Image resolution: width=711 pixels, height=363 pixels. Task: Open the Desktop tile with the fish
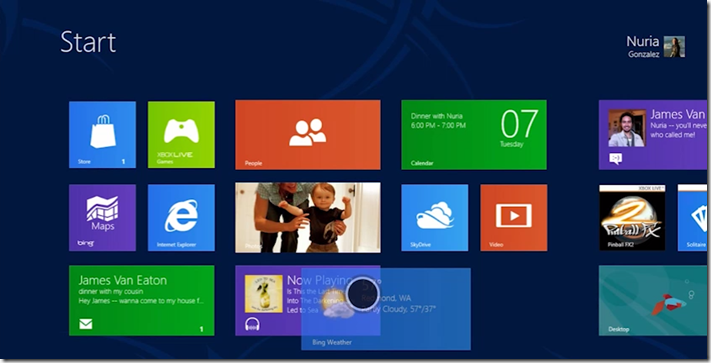[653, 300]
